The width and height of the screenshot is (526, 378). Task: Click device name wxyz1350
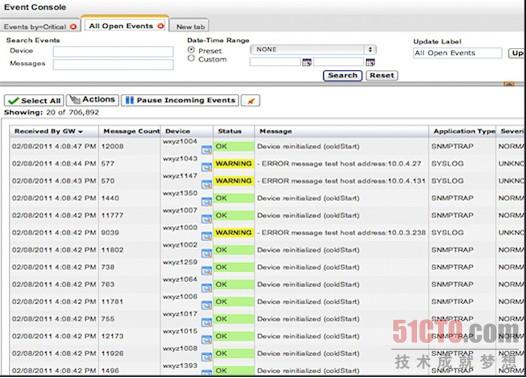[x=180, y=193]
